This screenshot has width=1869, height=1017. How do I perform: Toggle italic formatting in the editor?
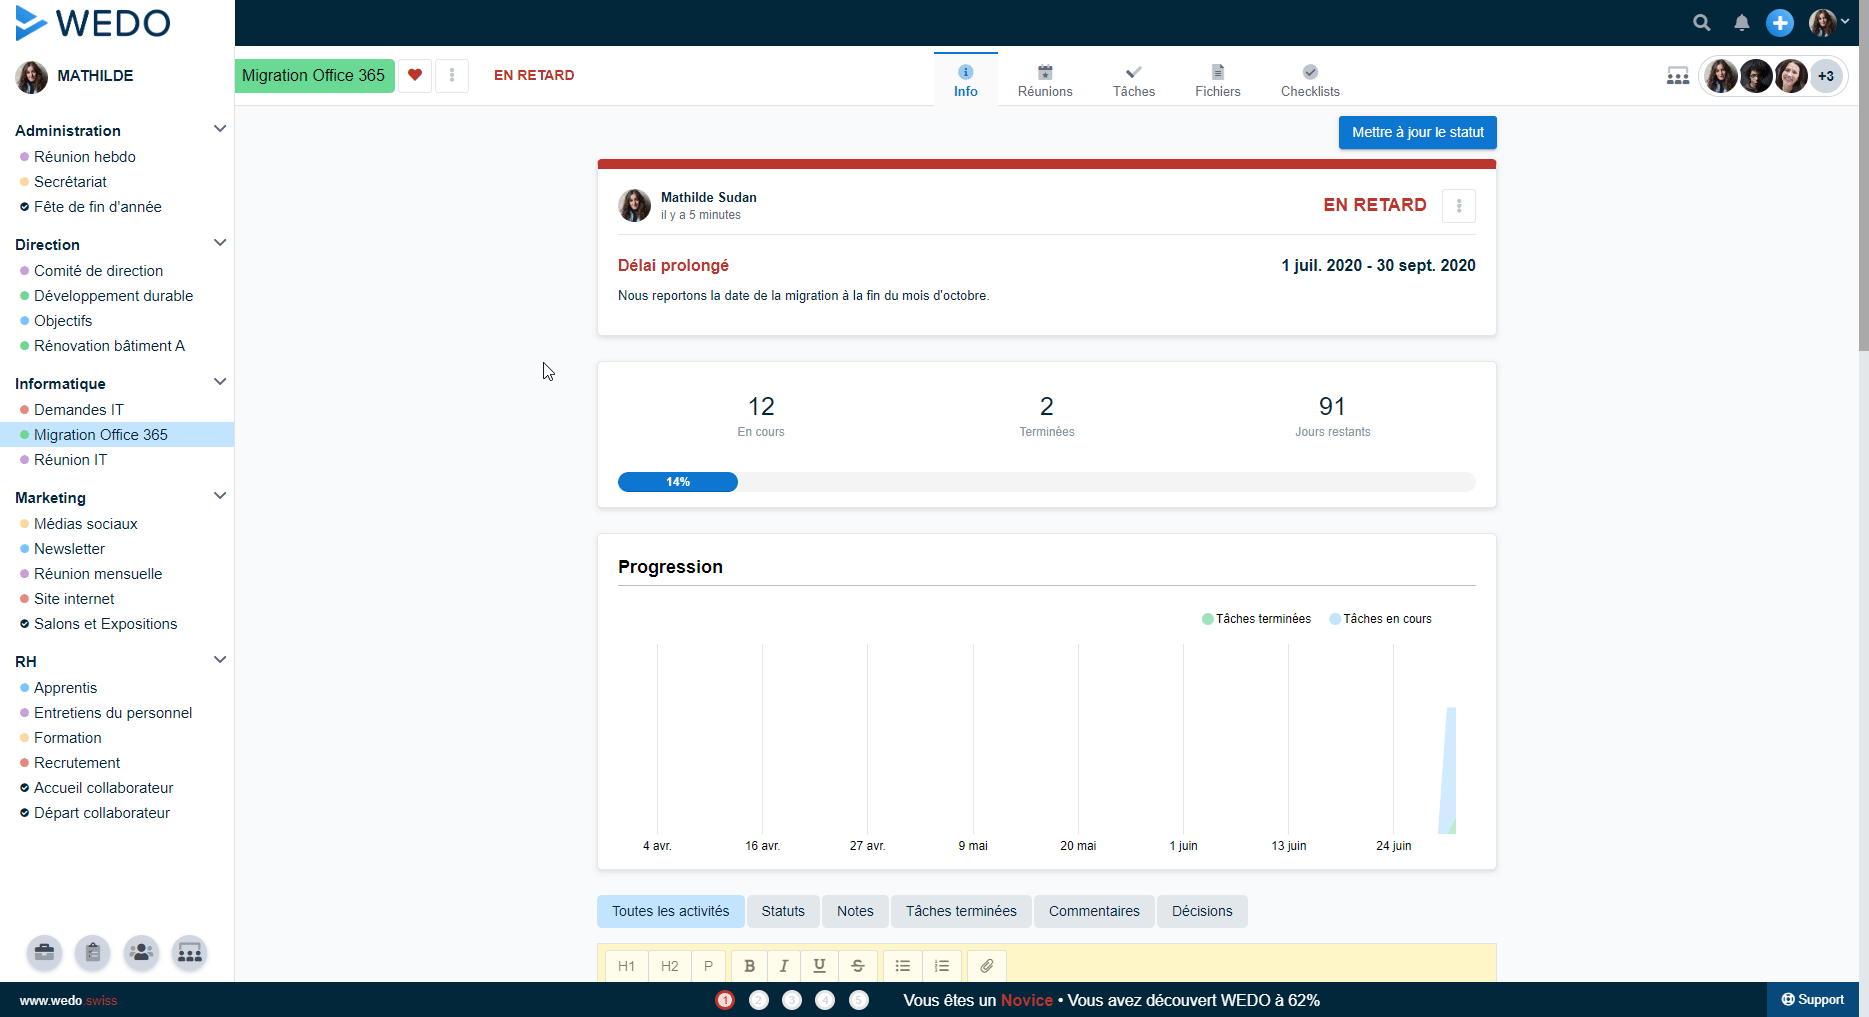pyautogui.click(x=784, y=966)
